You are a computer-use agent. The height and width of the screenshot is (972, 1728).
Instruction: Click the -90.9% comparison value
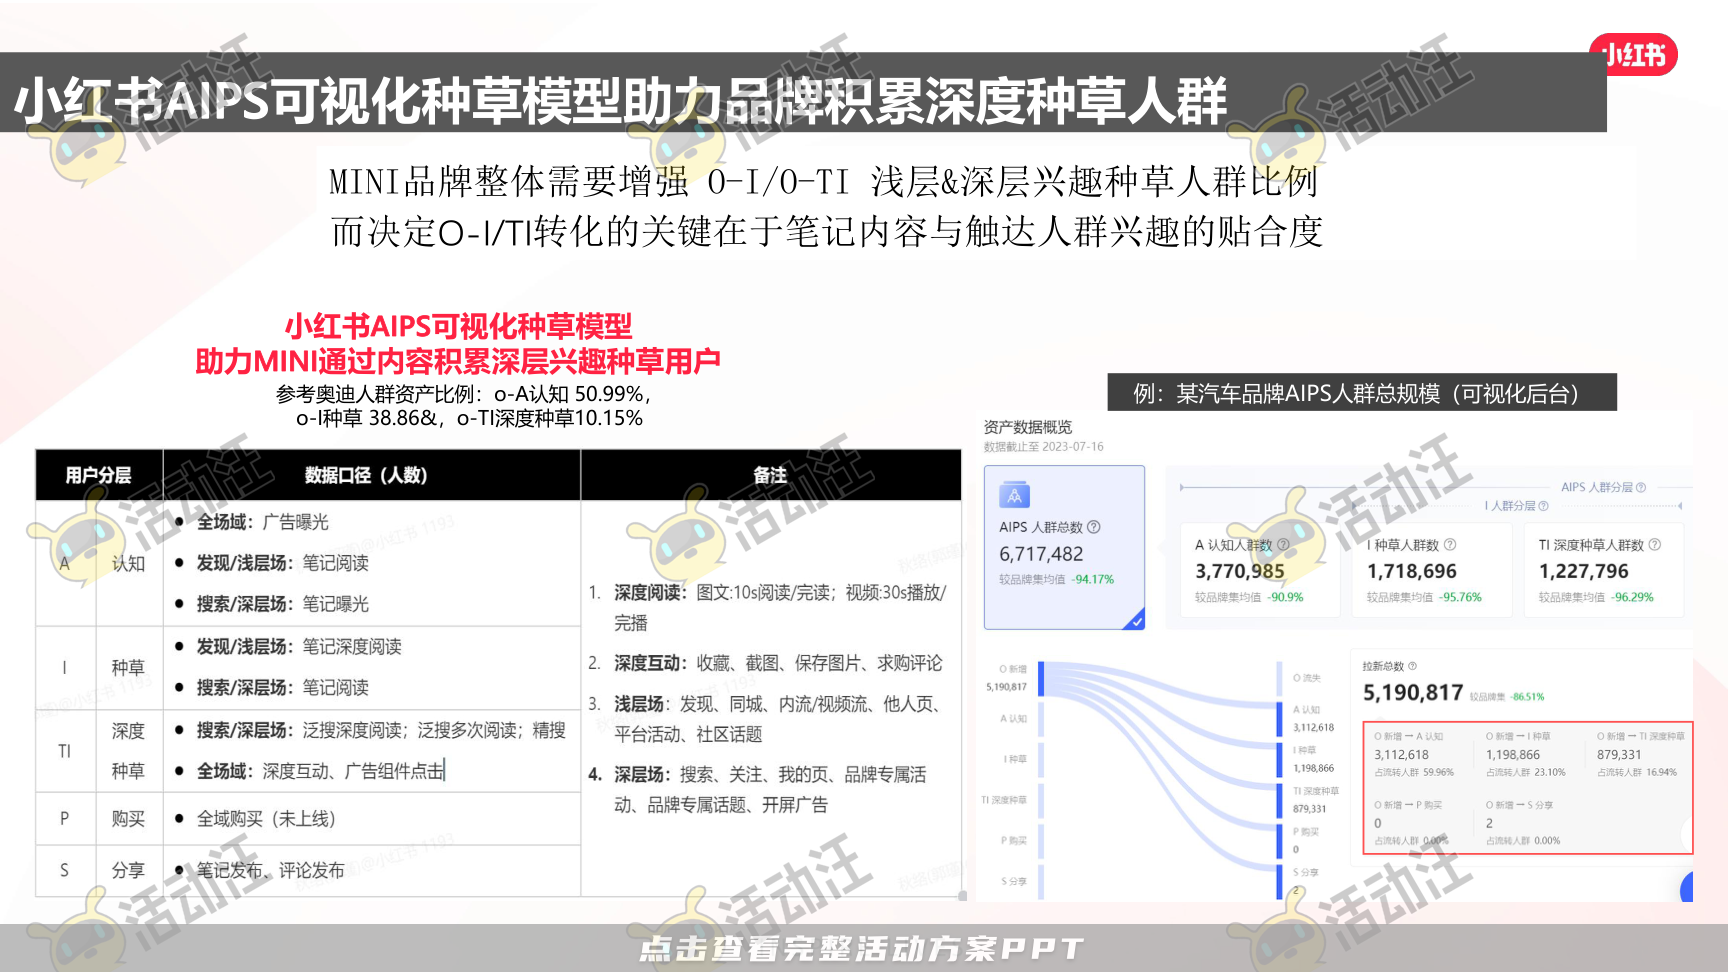point(1285,597)
